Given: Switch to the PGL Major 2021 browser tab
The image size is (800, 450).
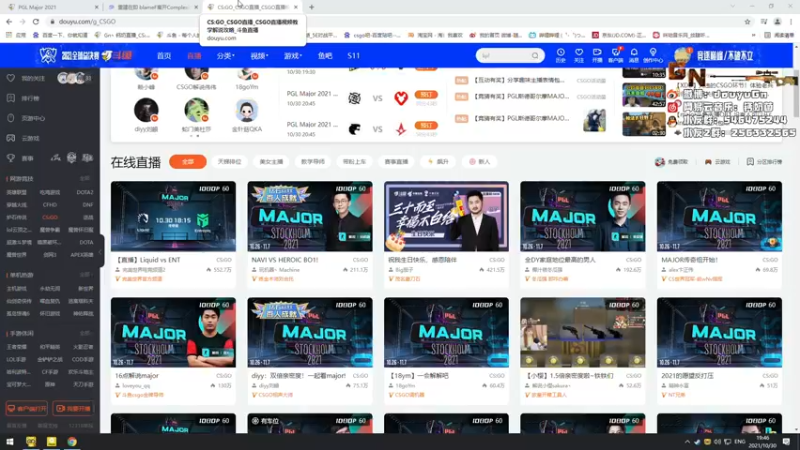Looking at the screenshot, I should pyautogui.click(x=51, y=7).
